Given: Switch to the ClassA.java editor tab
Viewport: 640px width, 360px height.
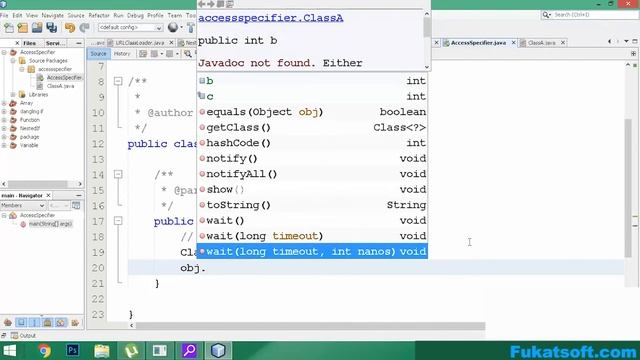Looking at the screenshot, I should tap(541, 42).
